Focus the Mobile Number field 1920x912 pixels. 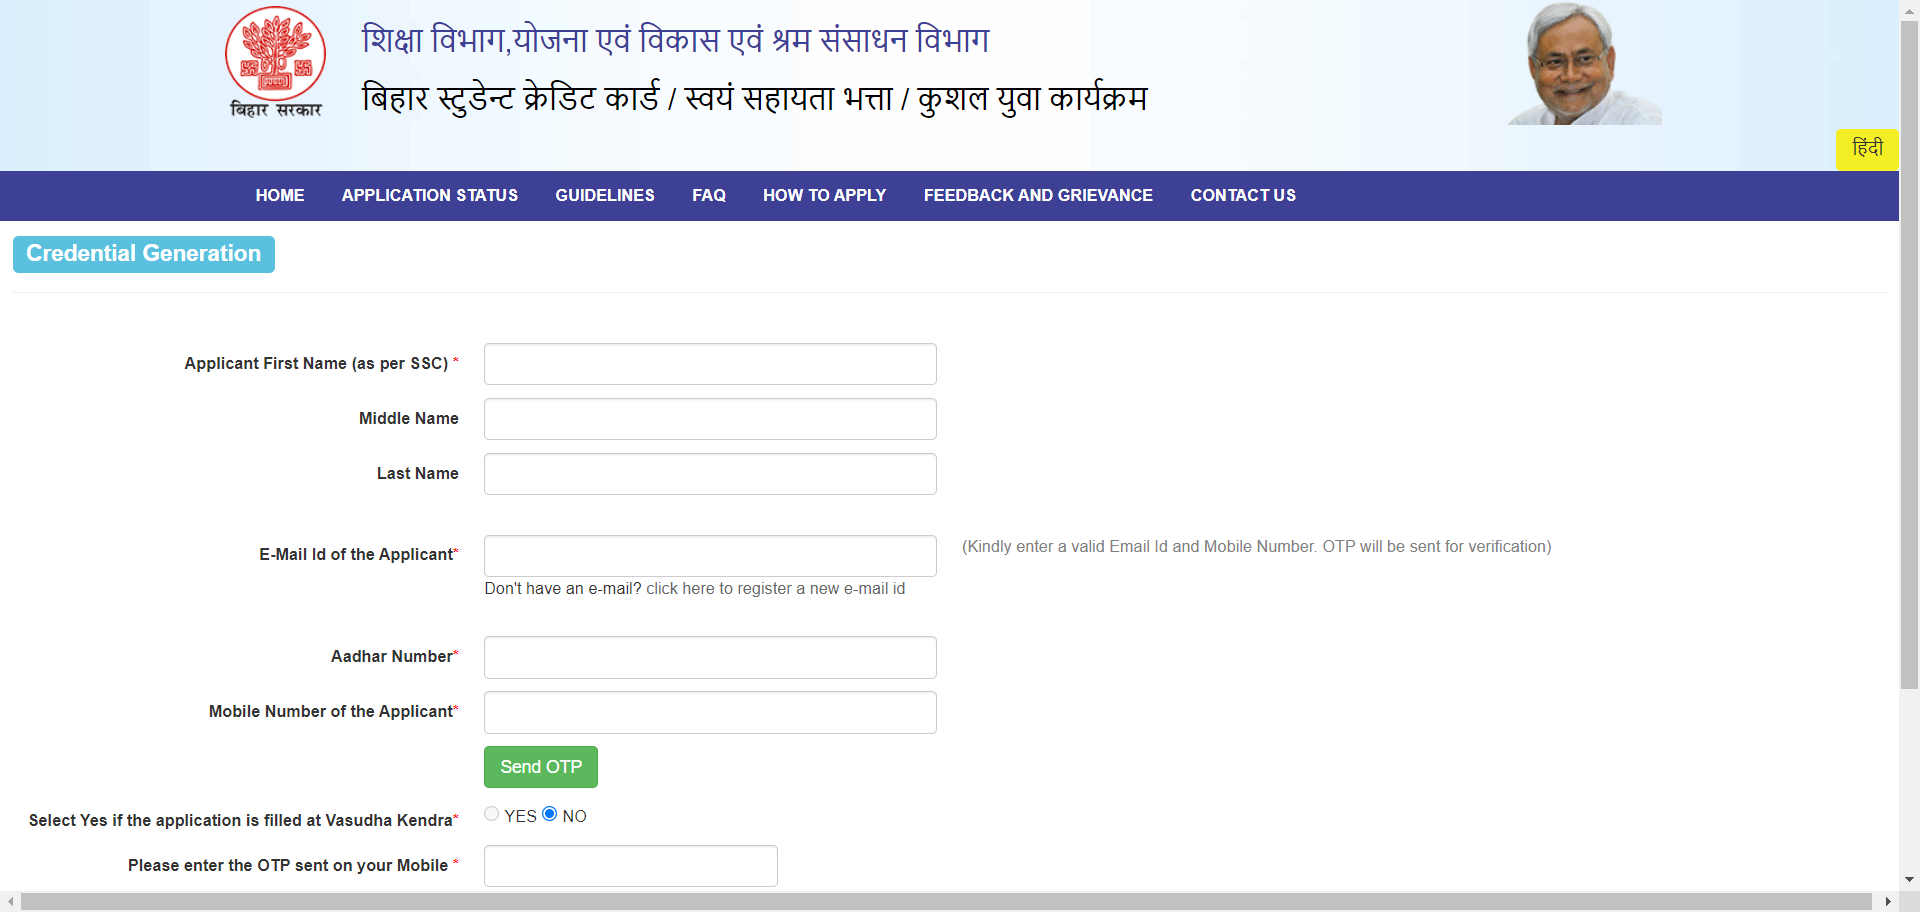(x=709, y=712)
